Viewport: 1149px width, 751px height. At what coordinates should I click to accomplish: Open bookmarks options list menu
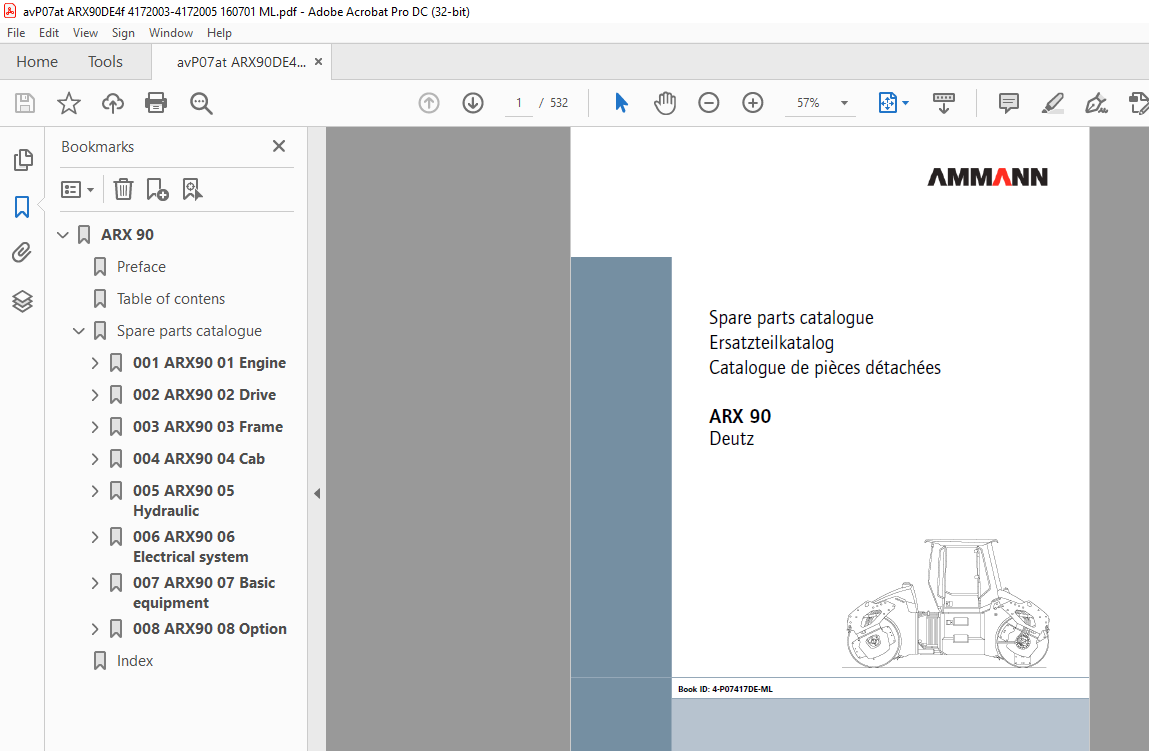pyautogui.click(x=78, y=190)
